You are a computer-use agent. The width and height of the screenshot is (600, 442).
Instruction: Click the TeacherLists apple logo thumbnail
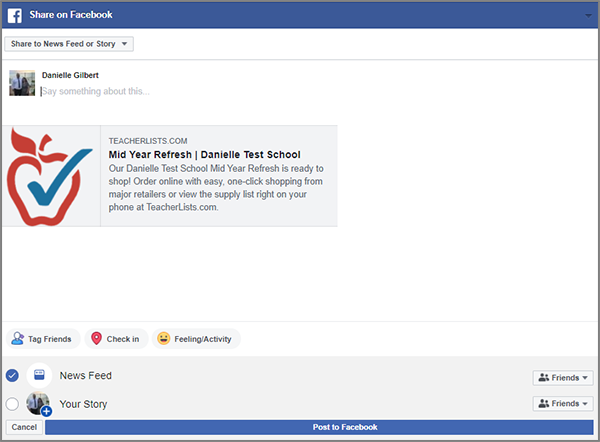pos(51,176)
